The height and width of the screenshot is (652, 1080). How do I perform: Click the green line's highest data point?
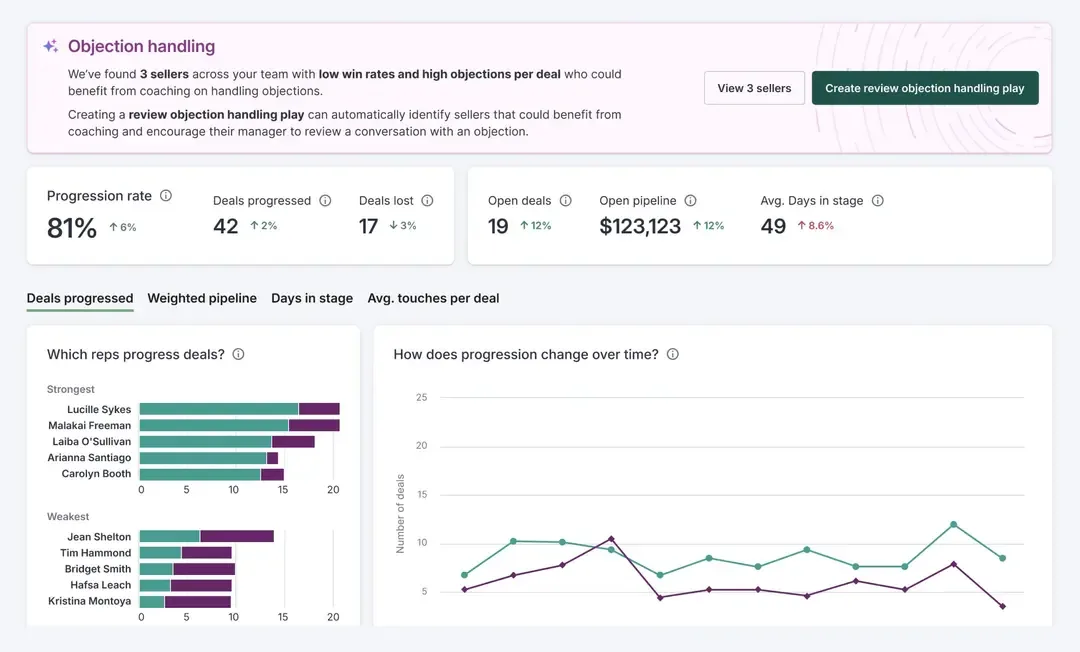(x=955, y=524)
